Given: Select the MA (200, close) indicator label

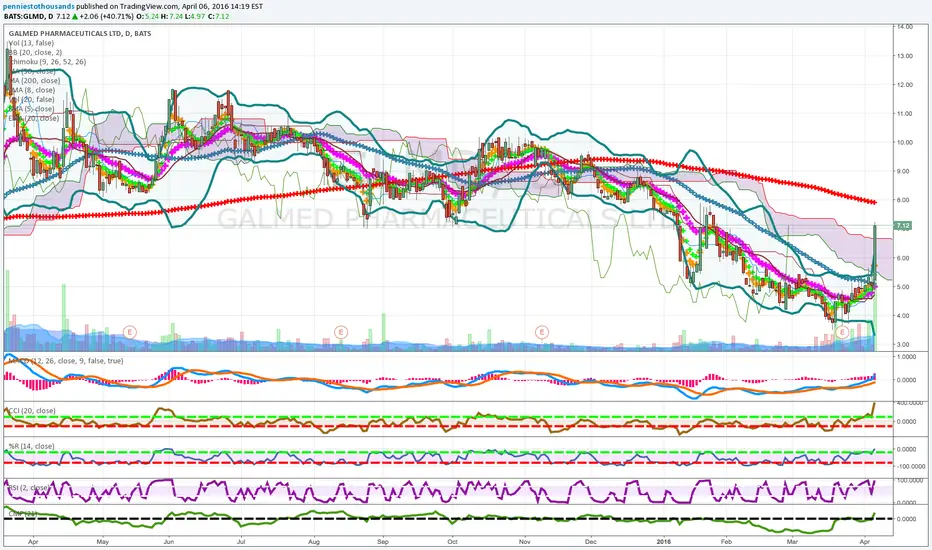Looking at the screenshot, I should click(x=34, y=81).
